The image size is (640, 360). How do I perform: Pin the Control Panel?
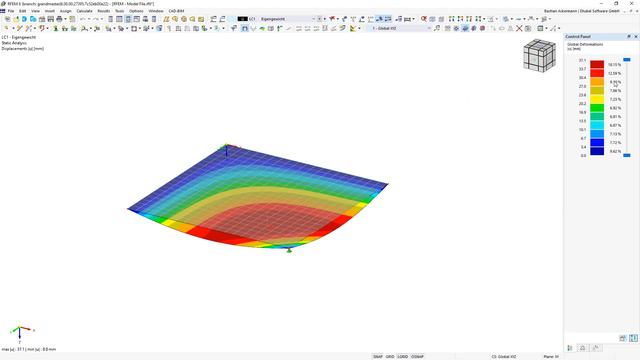[629, 37]
